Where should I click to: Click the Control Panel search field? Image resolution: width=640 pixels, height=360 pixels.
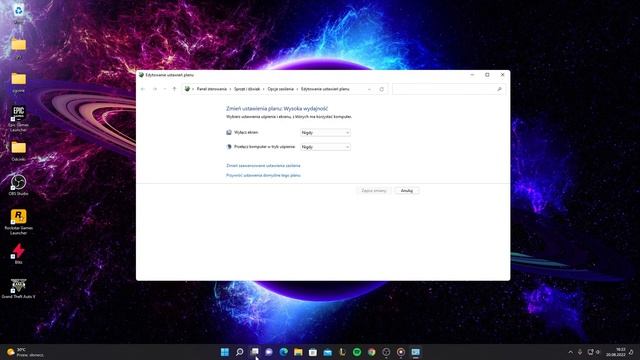(x=449, y=89)
